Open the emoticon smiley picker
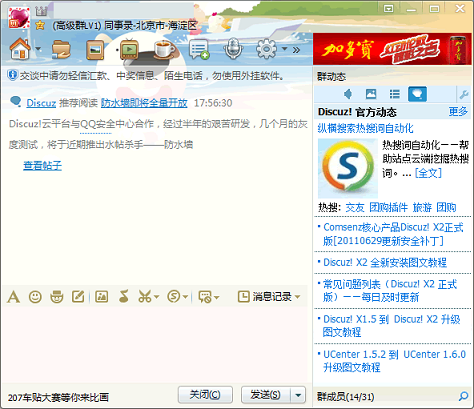Screen dimensions: 474x409 coord(35,296)
